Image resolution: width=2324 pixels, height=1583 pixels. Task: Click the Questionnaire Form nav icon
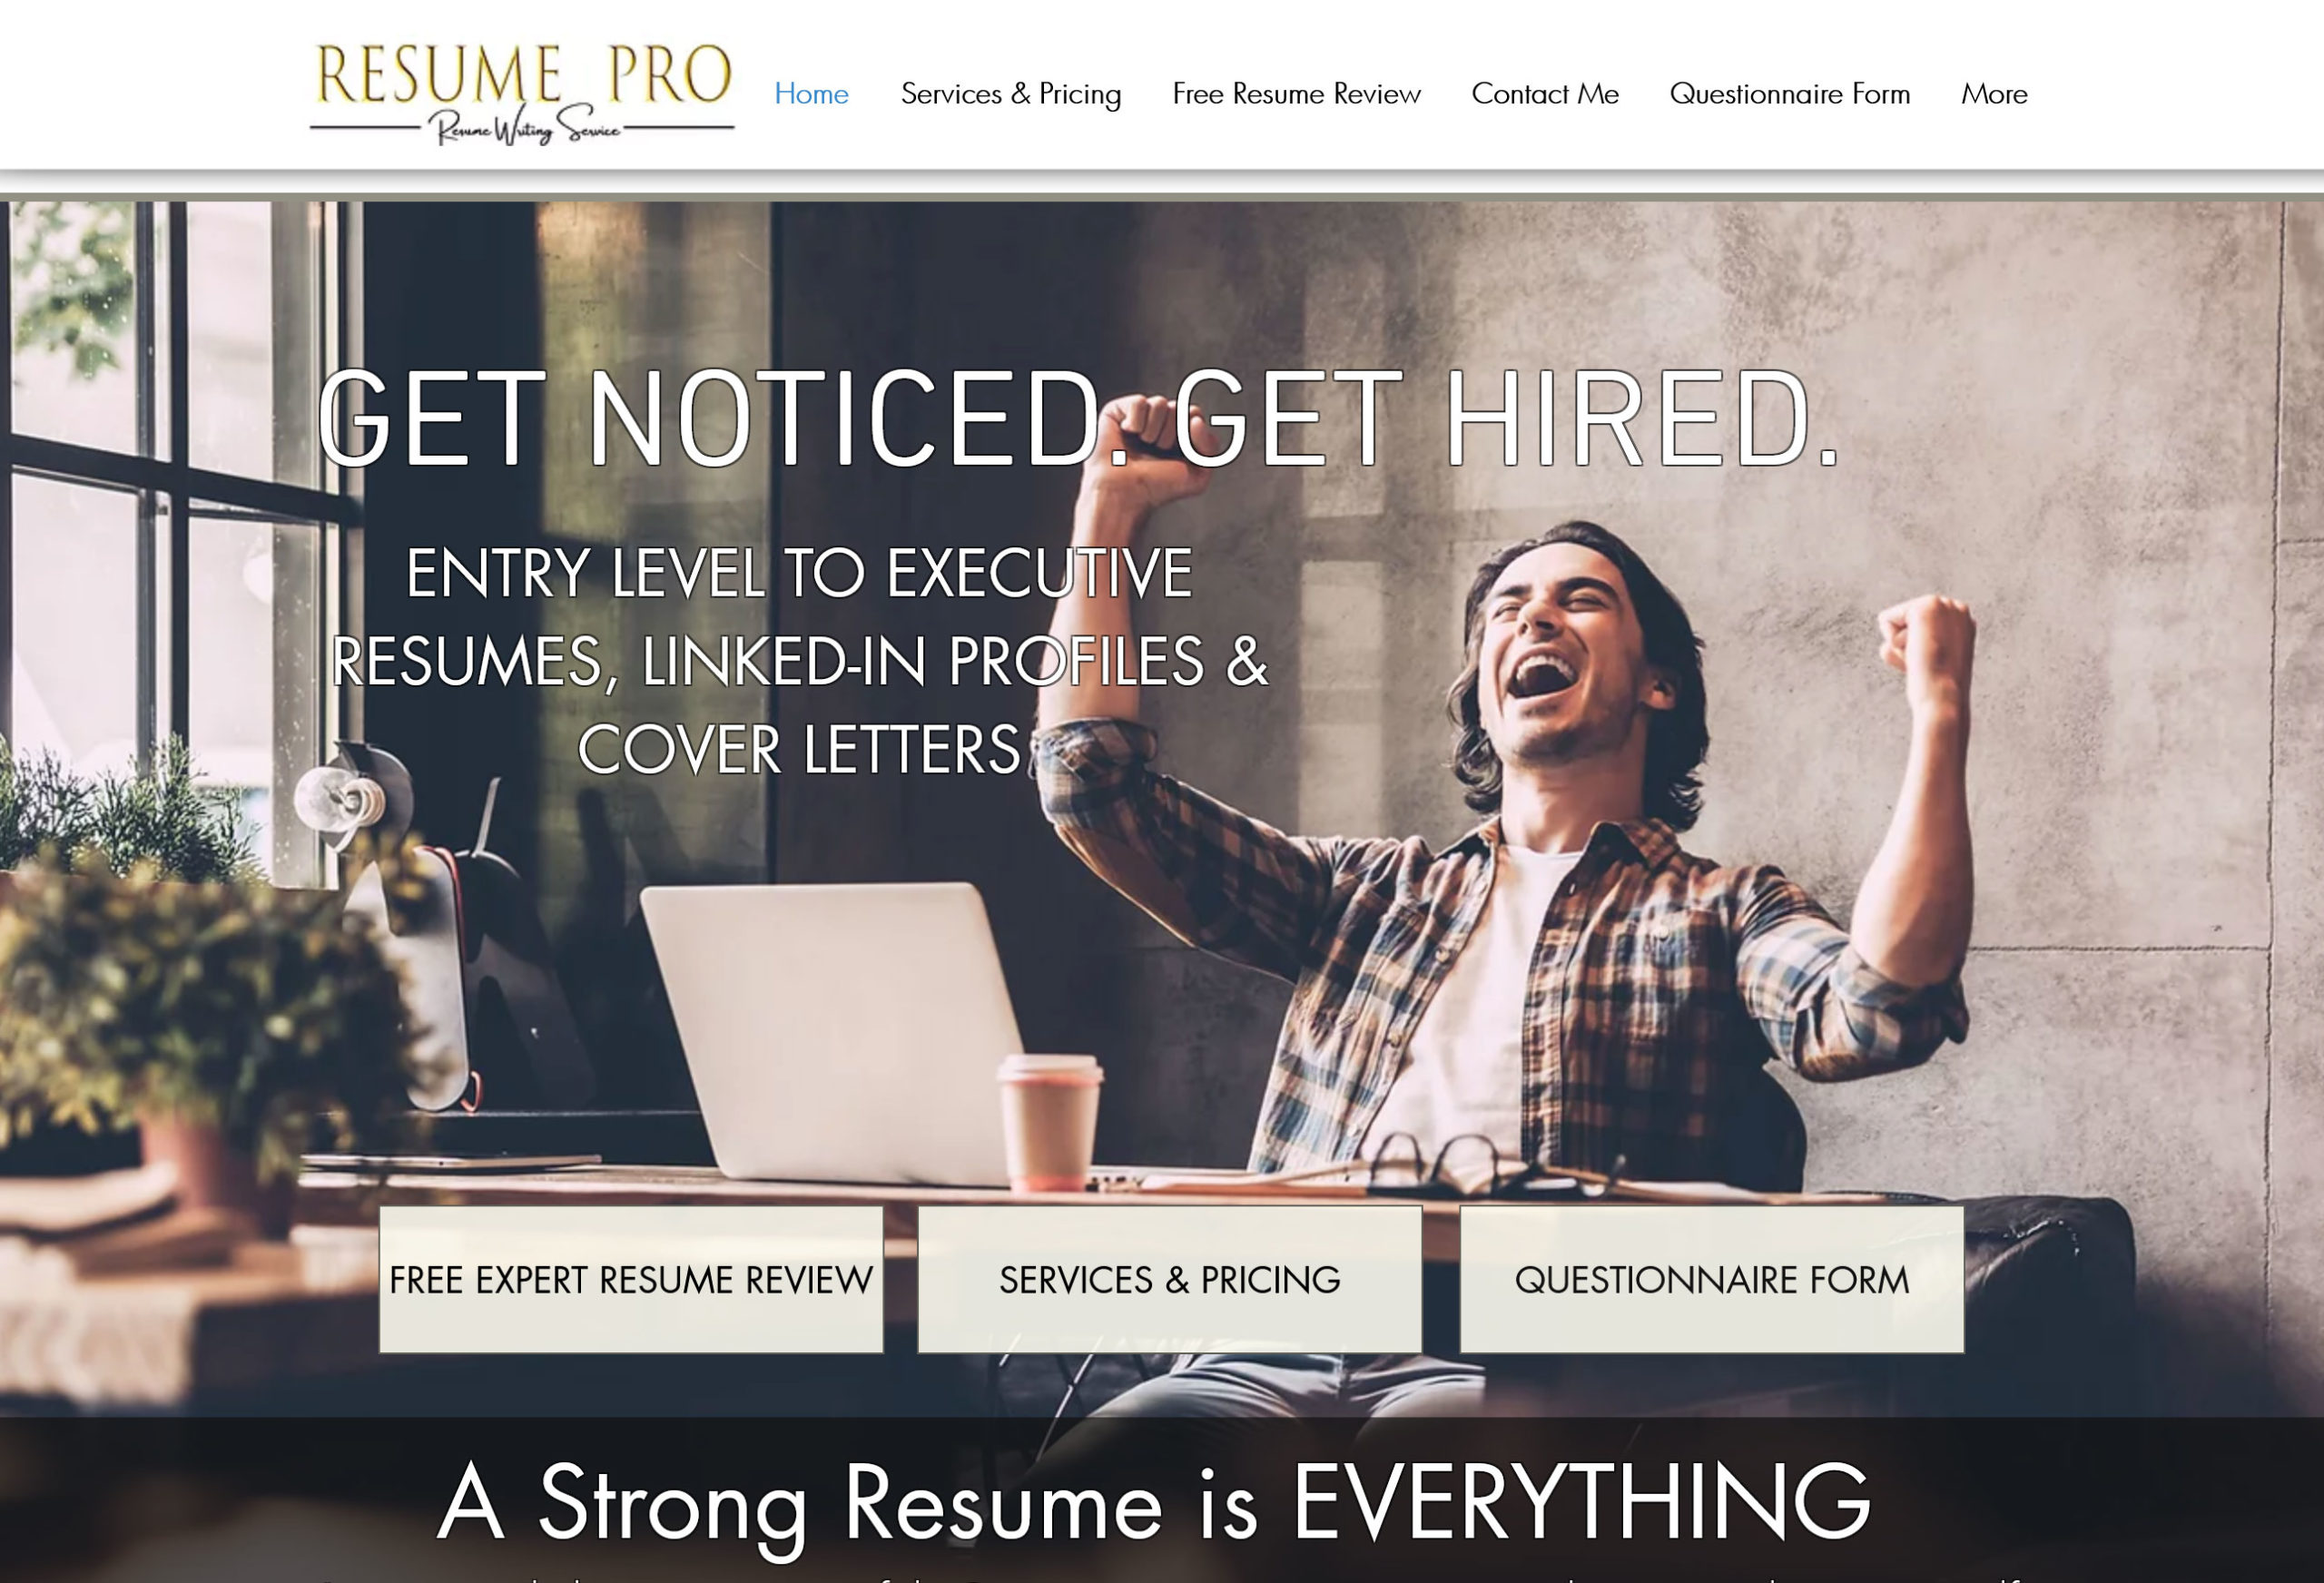1791,93
